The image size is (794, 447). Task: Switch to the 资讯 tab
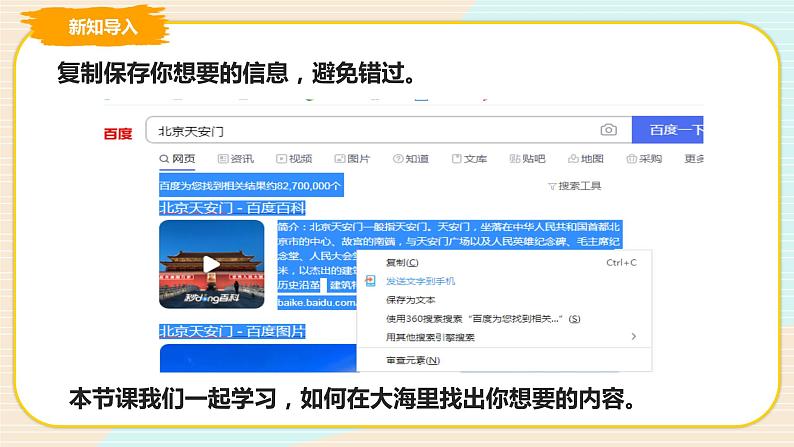pos(235,158)
